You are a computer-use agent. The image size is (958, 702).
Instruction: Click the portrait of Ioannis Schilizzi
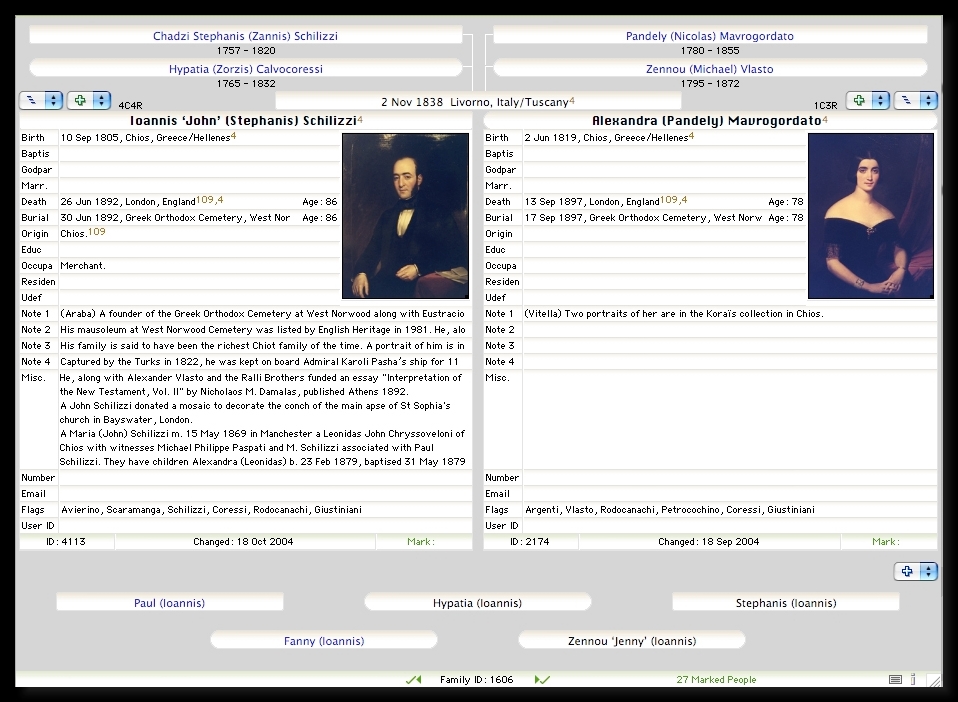[x=405, y=216]
